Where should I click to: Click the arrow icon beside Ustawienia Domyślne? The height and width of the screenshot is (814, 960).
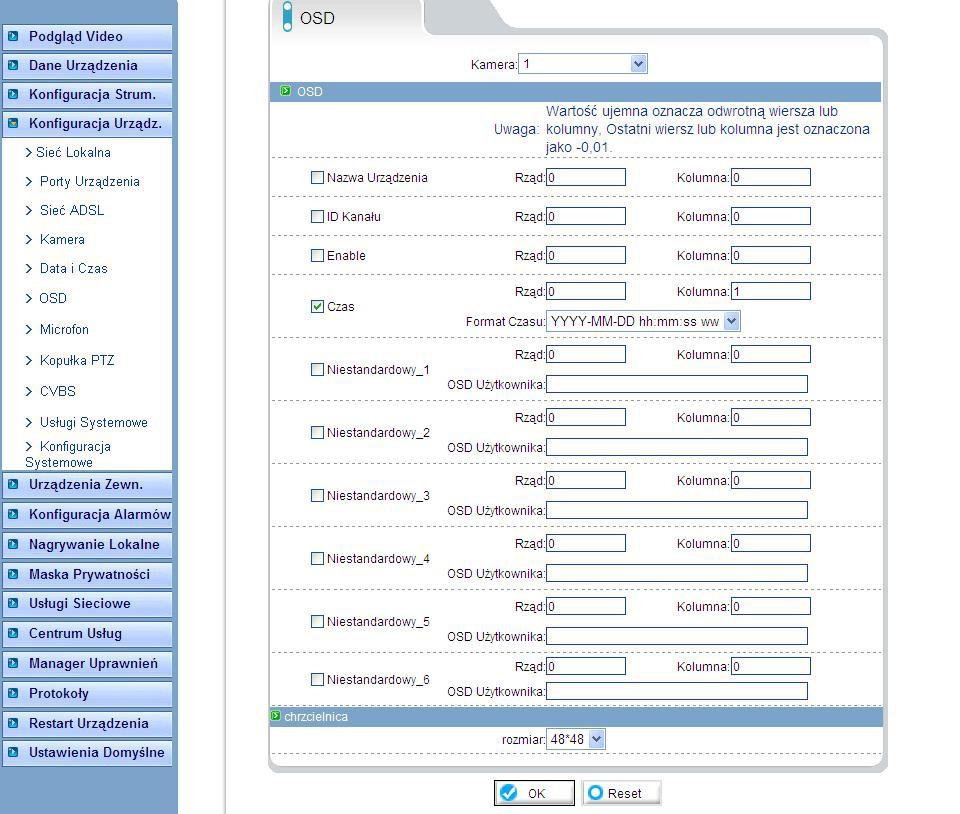(x=13, y=752)
